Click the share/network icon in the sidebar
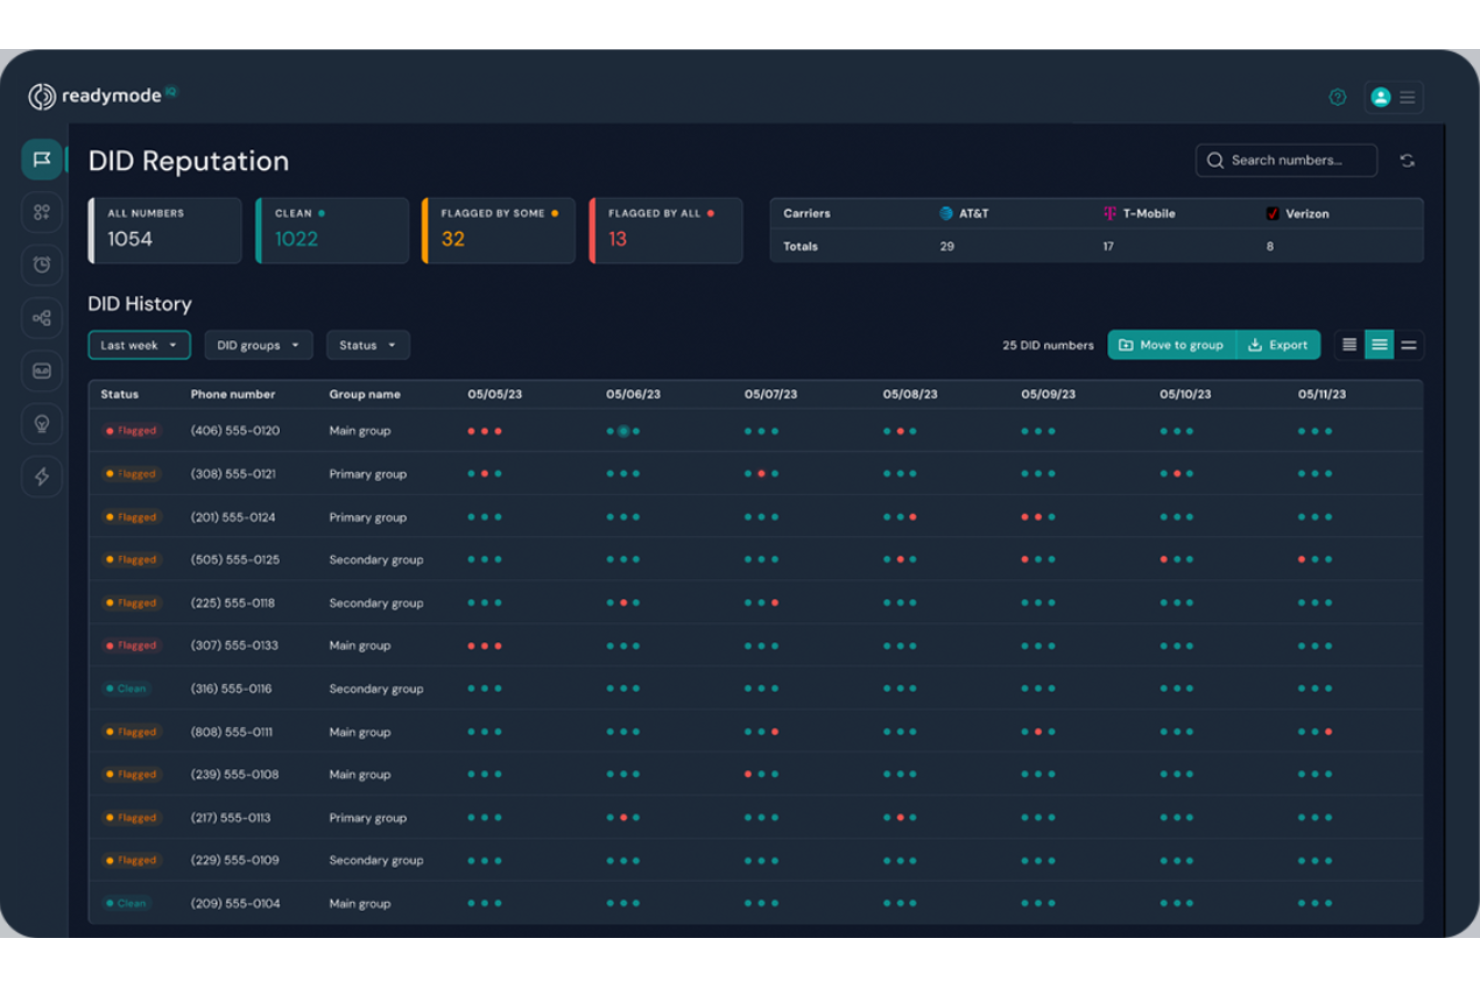Screen dimensions: 1480x987 coord(41,317)
